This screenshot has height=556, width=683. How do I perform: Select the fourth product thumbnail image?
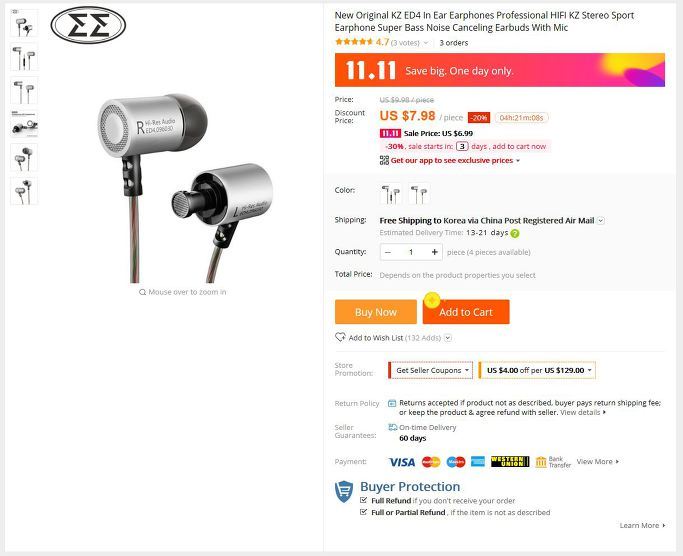24,124
